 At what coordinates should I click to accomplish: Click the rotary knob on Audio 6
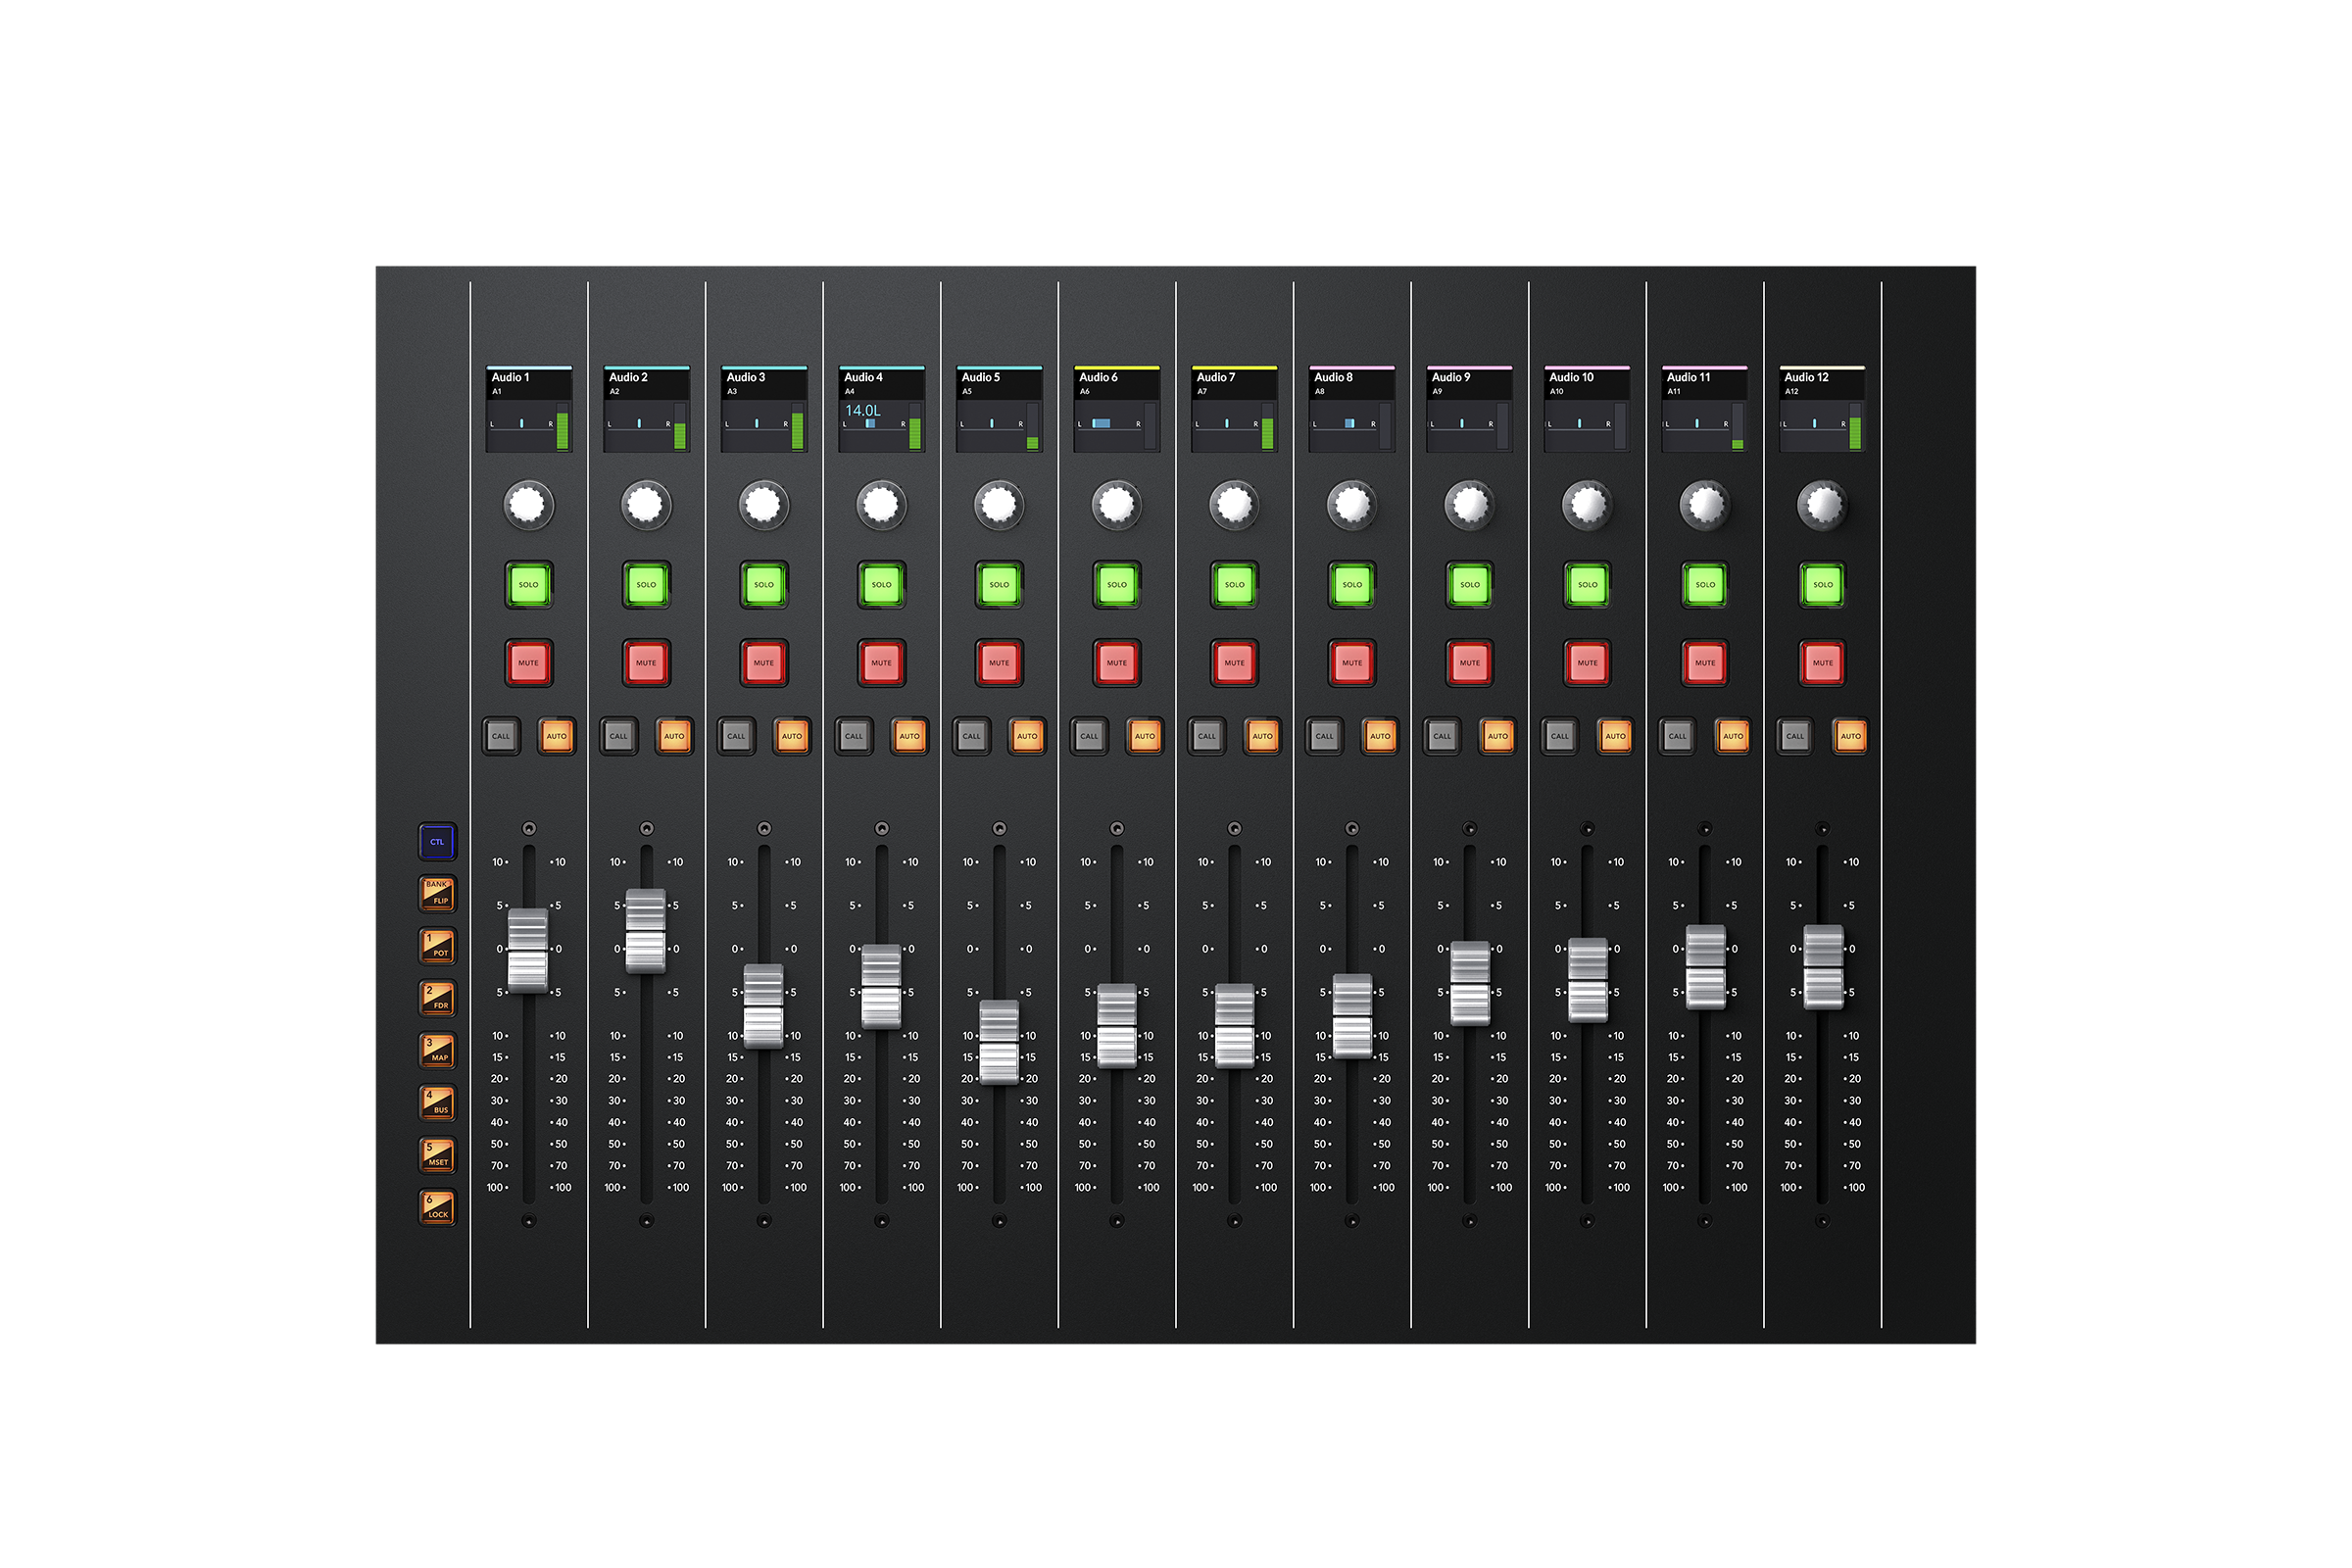point(1117,505)
